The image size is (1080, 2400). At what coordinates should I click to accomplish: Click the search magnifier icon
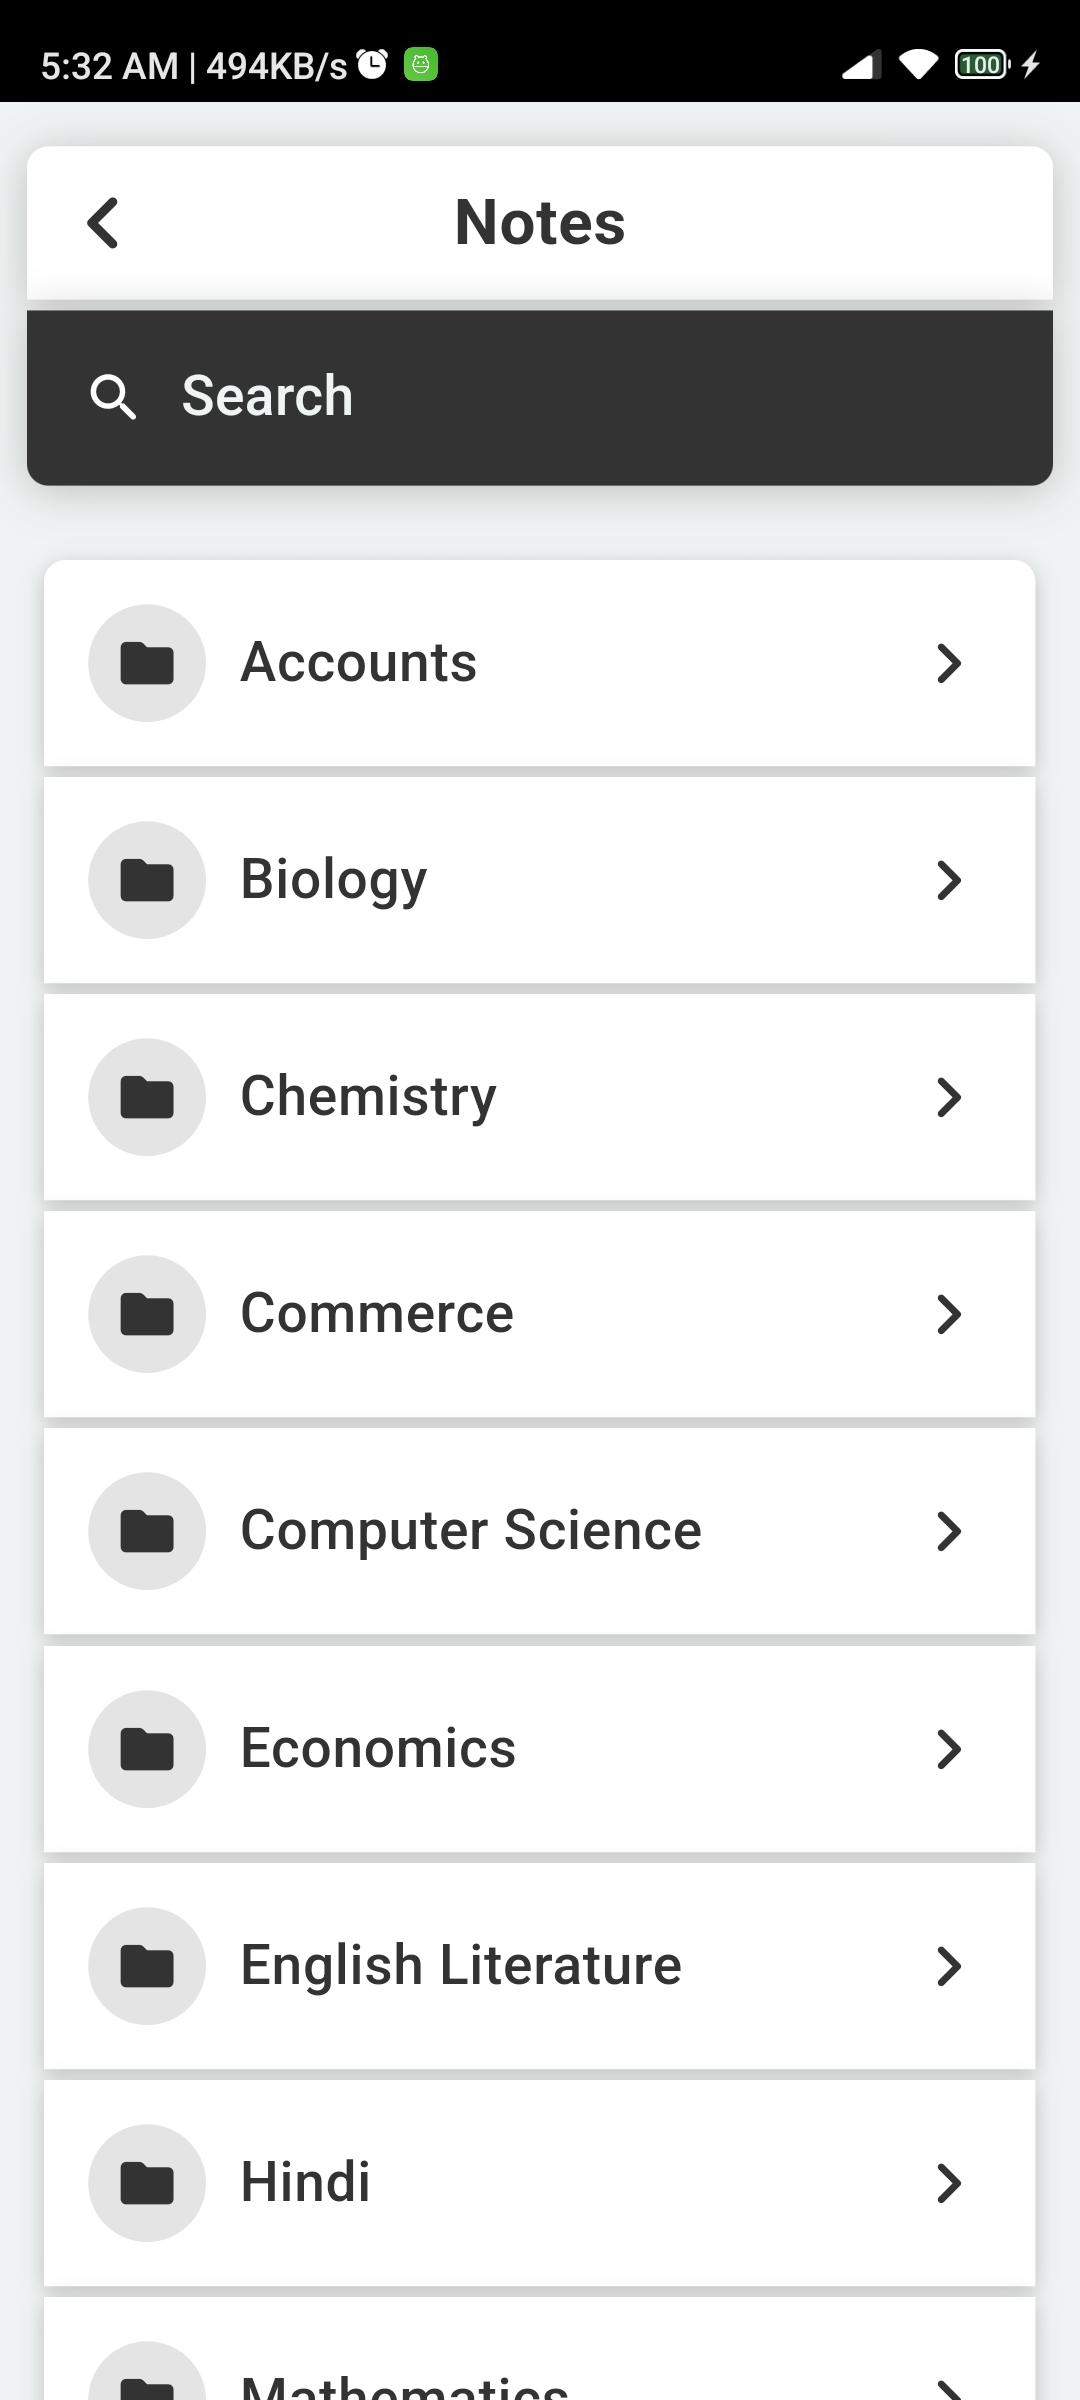click(x=113, y=397)
